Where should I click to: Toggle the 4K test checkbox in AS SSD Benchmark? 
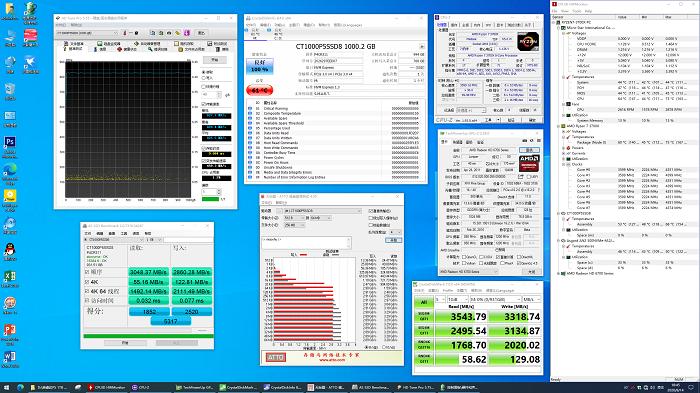(87, 282)
